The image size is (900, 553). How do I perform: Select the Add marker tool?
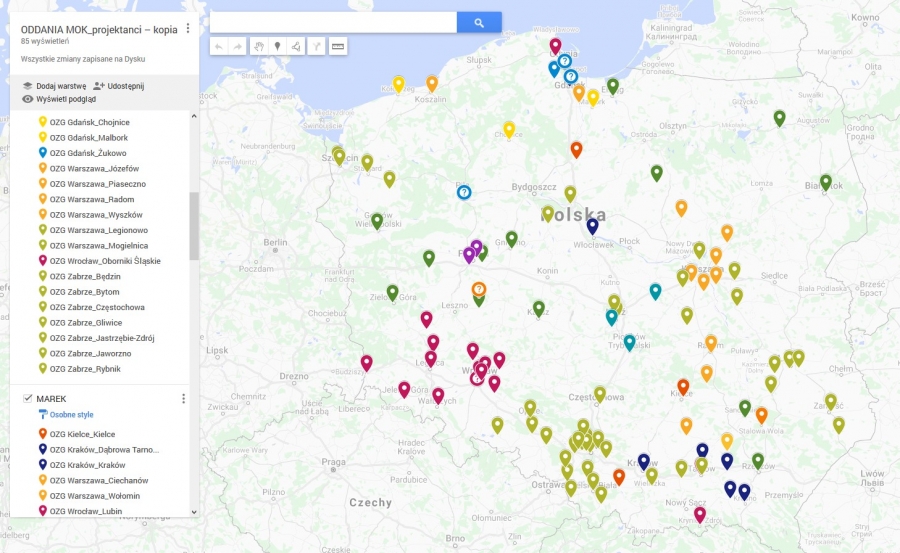[x=277, y=47]
